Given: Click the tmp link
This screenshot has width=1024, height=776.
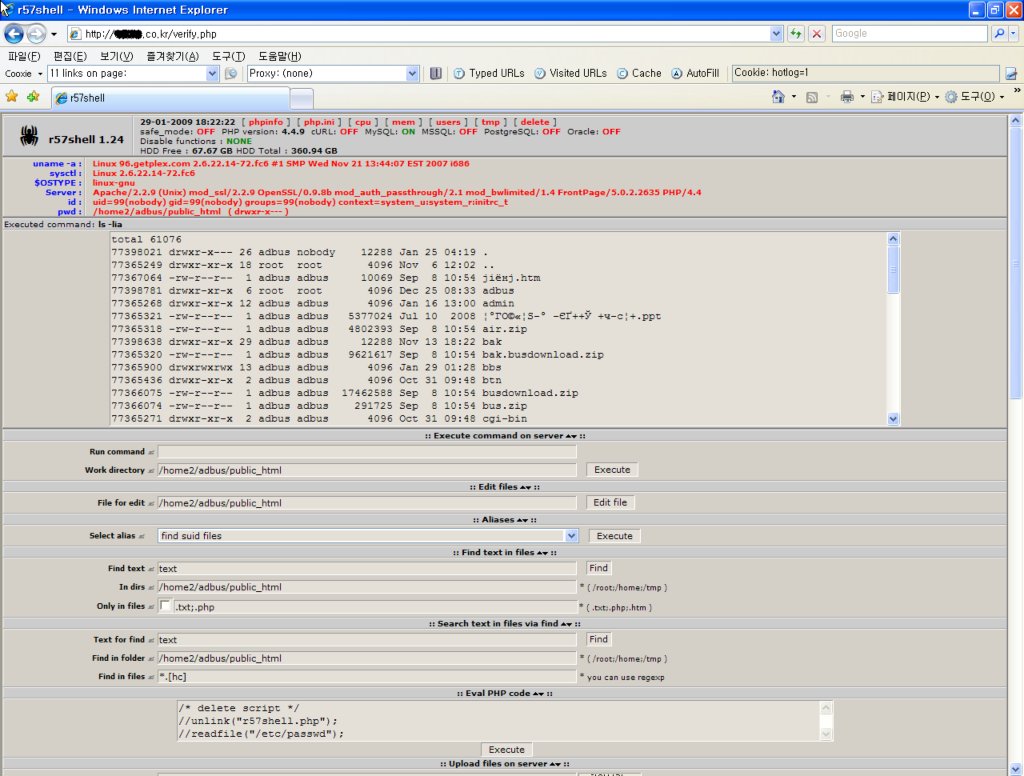Looking at the screenshot, I should click(490, 122).
